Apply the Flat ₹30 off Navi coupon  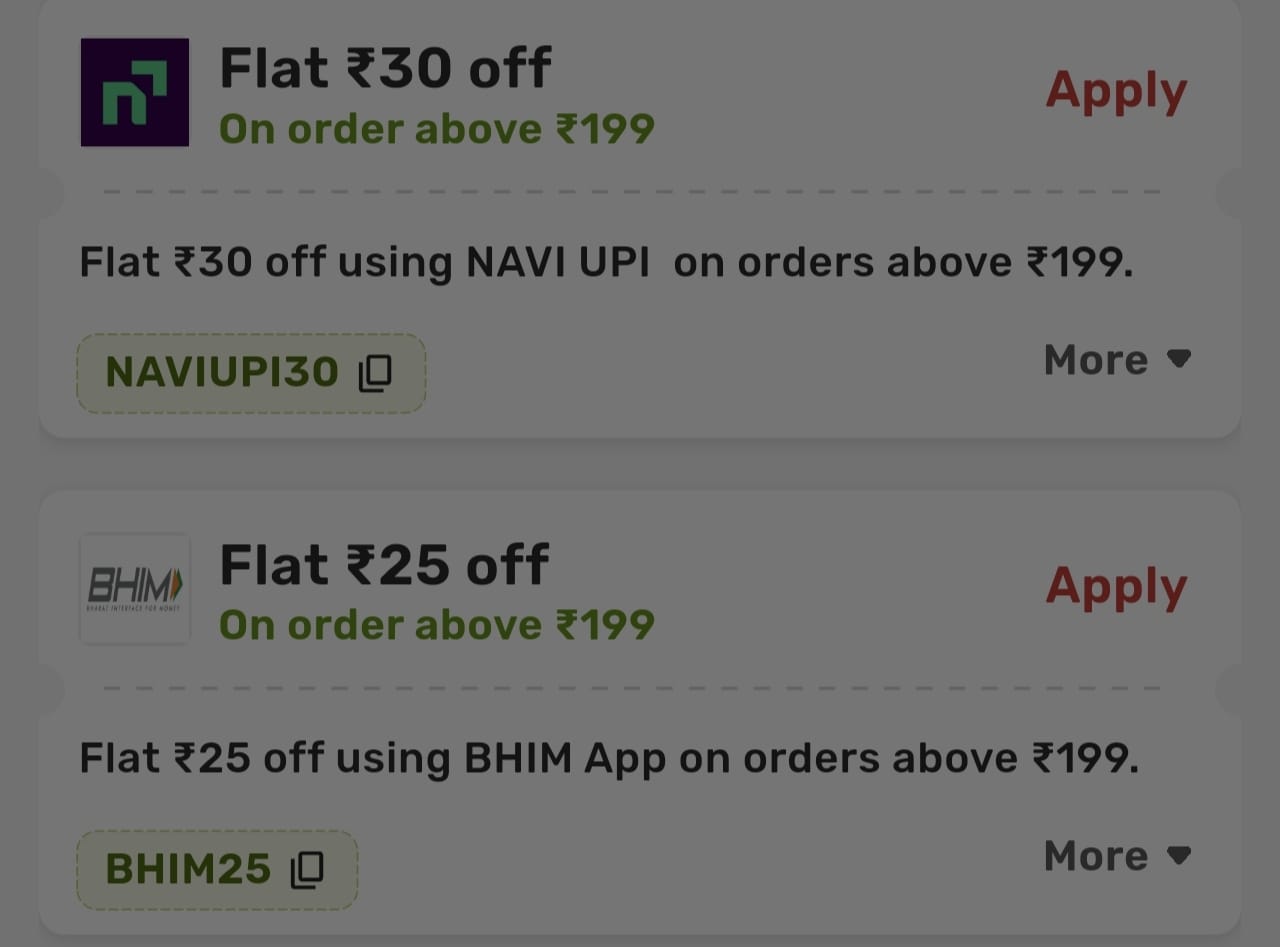coord(1116,91)
